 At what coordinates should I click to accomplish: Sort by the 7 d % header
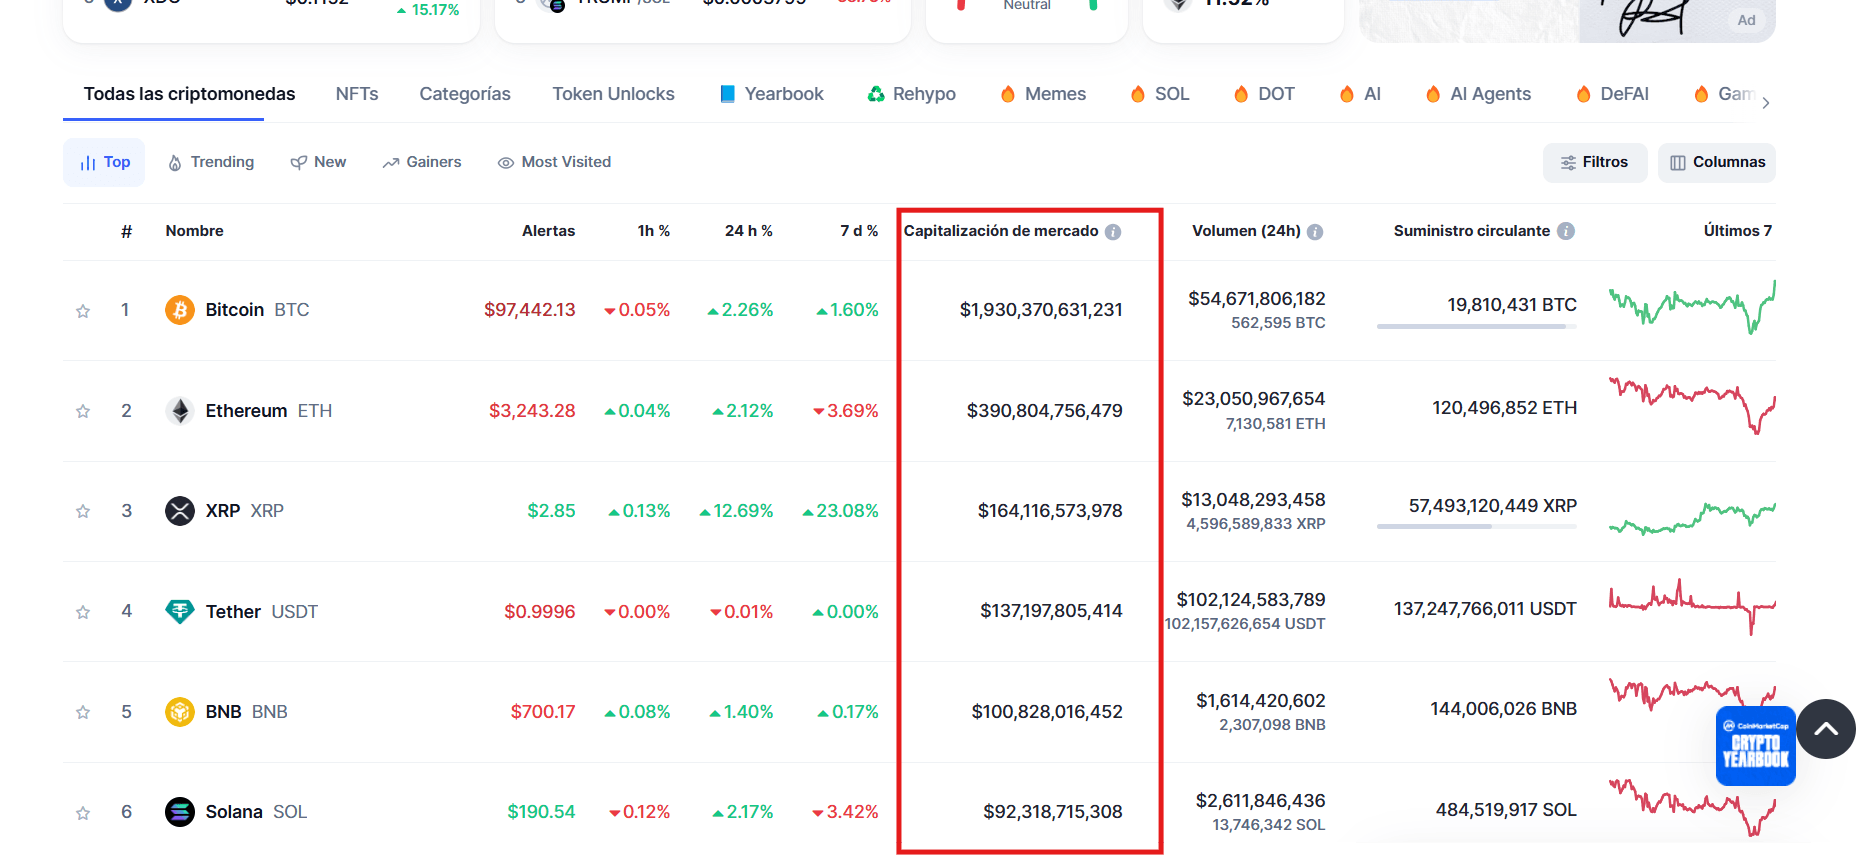tap(859, 231)
